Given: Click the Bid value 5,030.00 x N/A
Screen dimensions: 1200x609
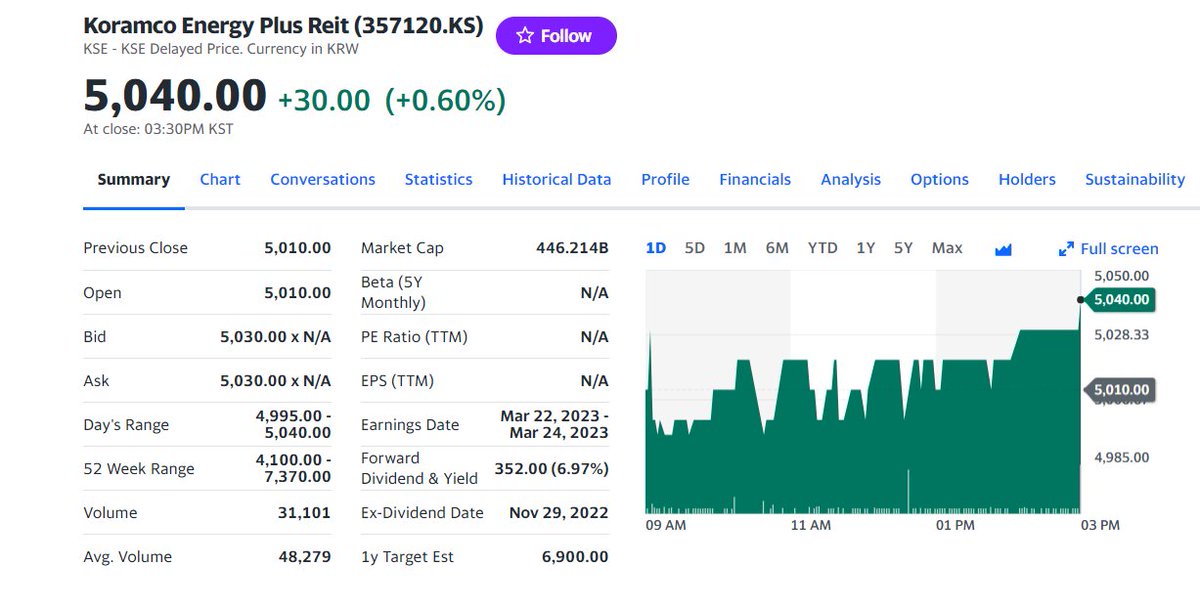Looking at the screenshot, I should tap(275, 337).
